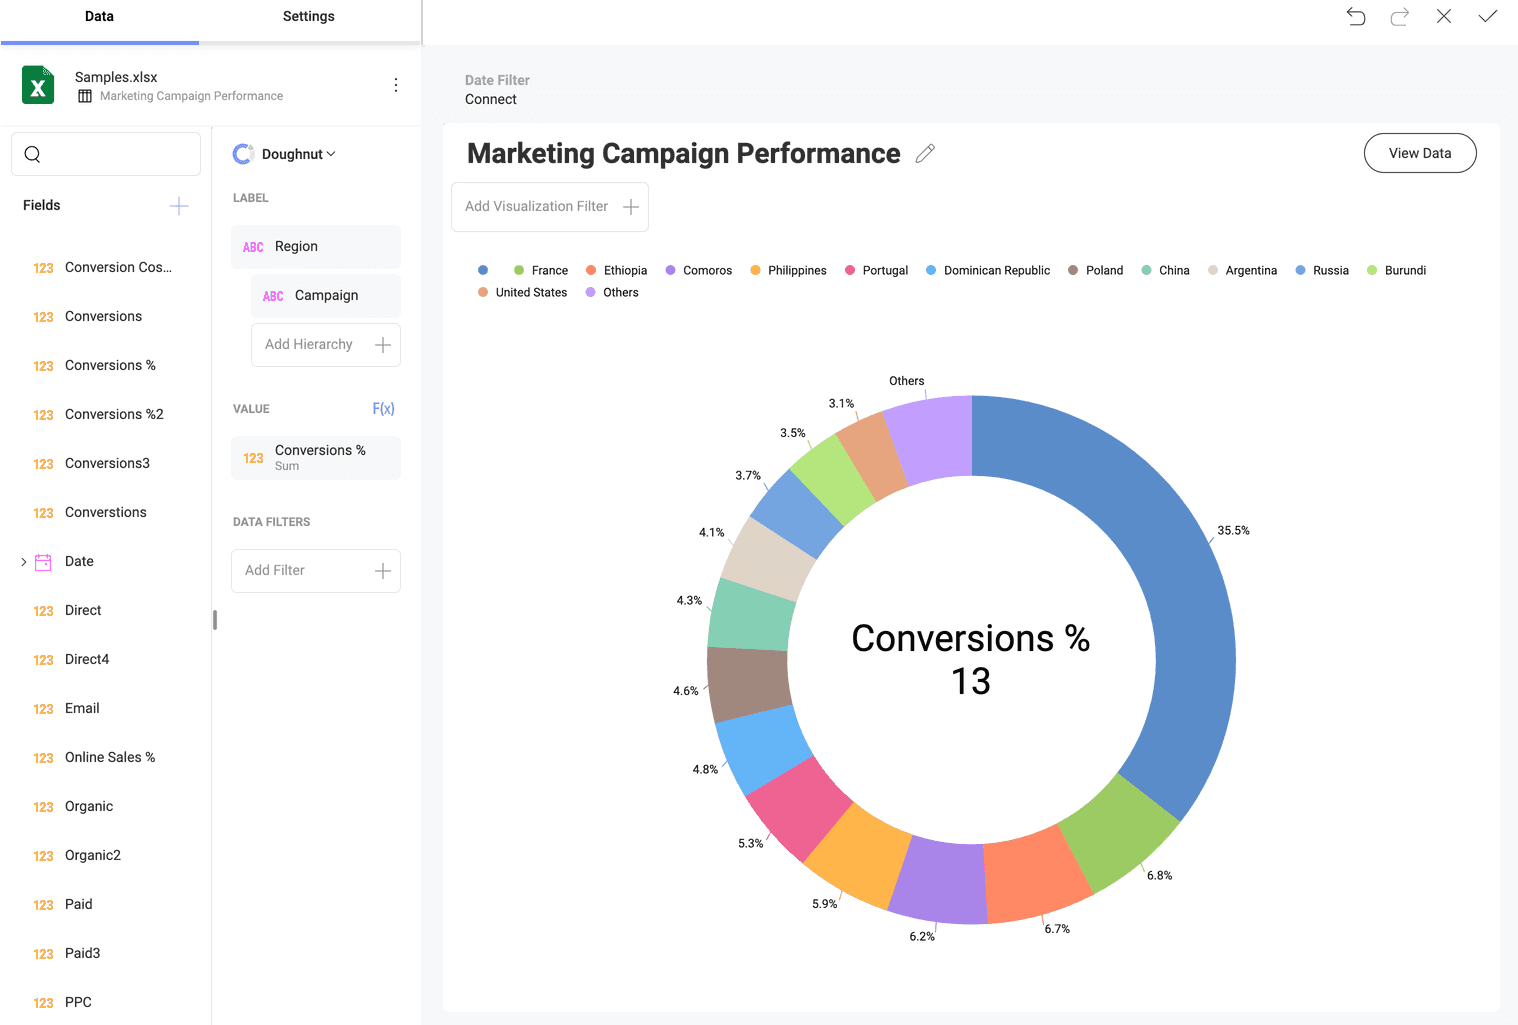Click the Burundi legend entry

(x=1396, y=270)
